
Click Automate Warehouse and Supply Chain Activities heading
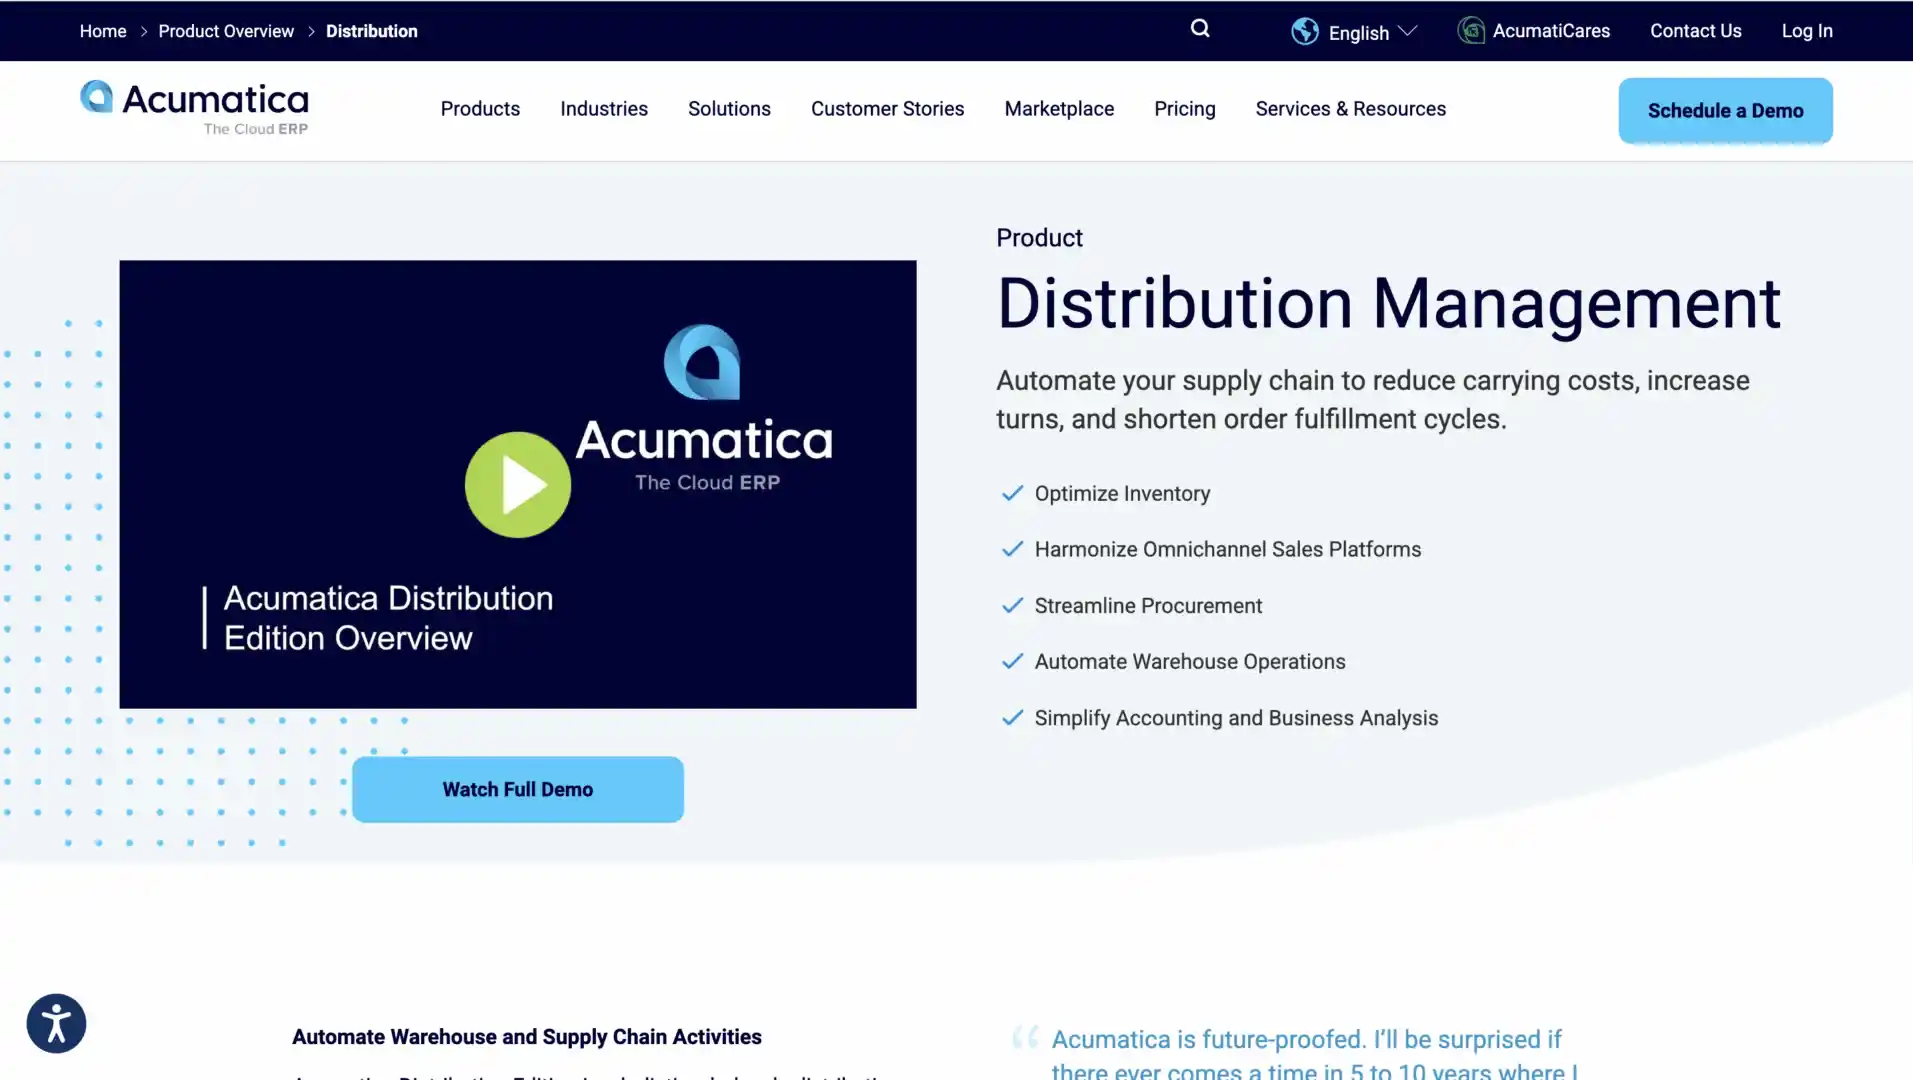coord(527,1037)
